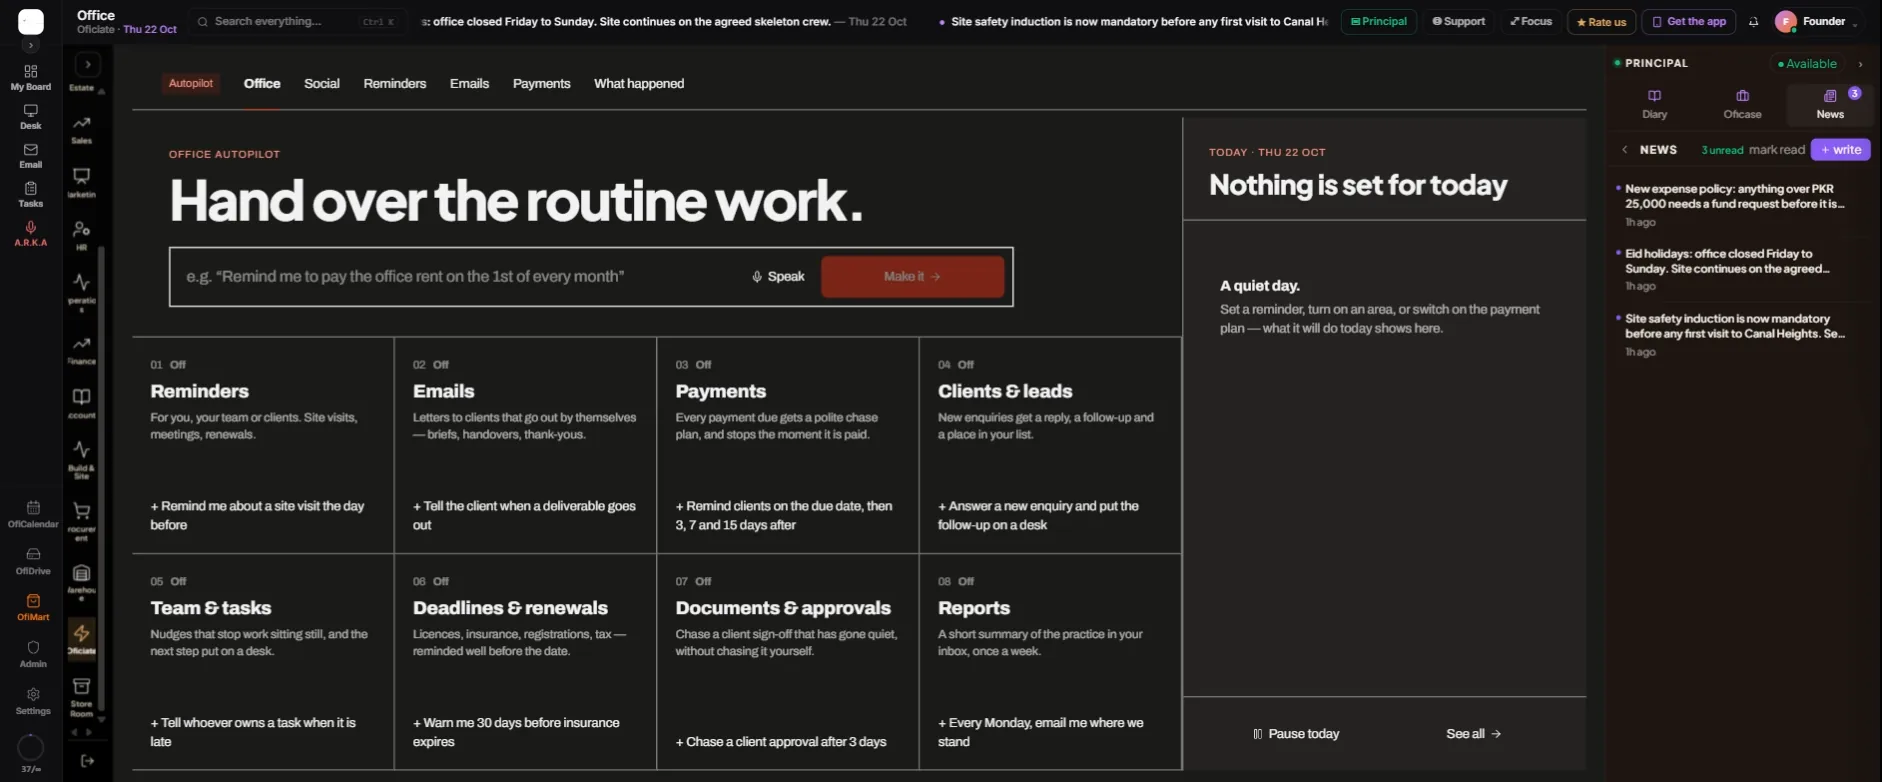This screenshot has width=1882, height=782.
Task: Toggle Focus mode in the top bar
Action: point(1531,21)
